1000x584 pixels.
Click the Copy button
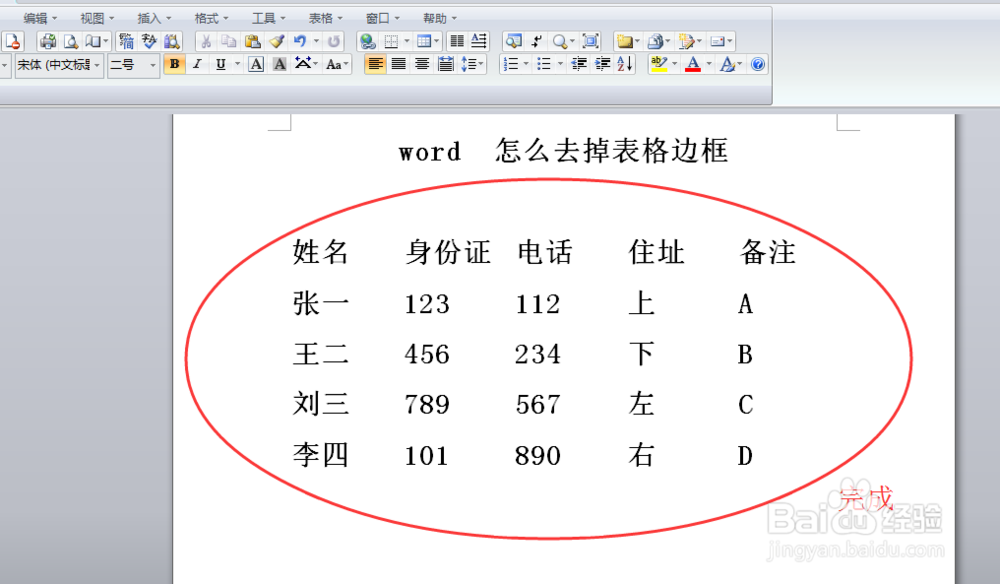[230, 41]
